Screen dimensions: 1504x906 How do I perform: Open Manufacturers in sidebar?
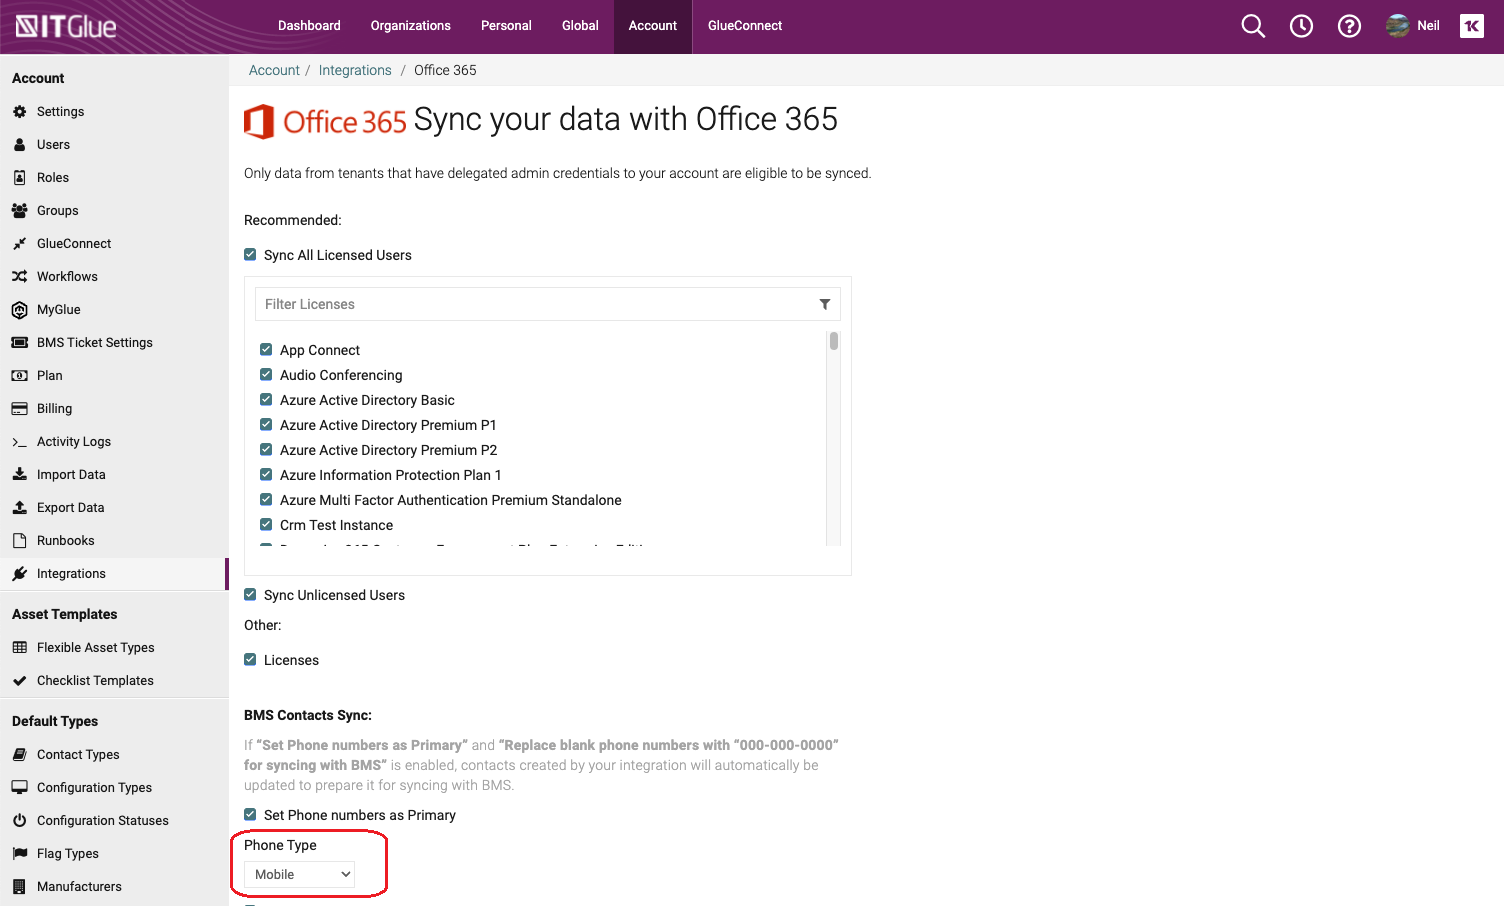click(79, 887)
